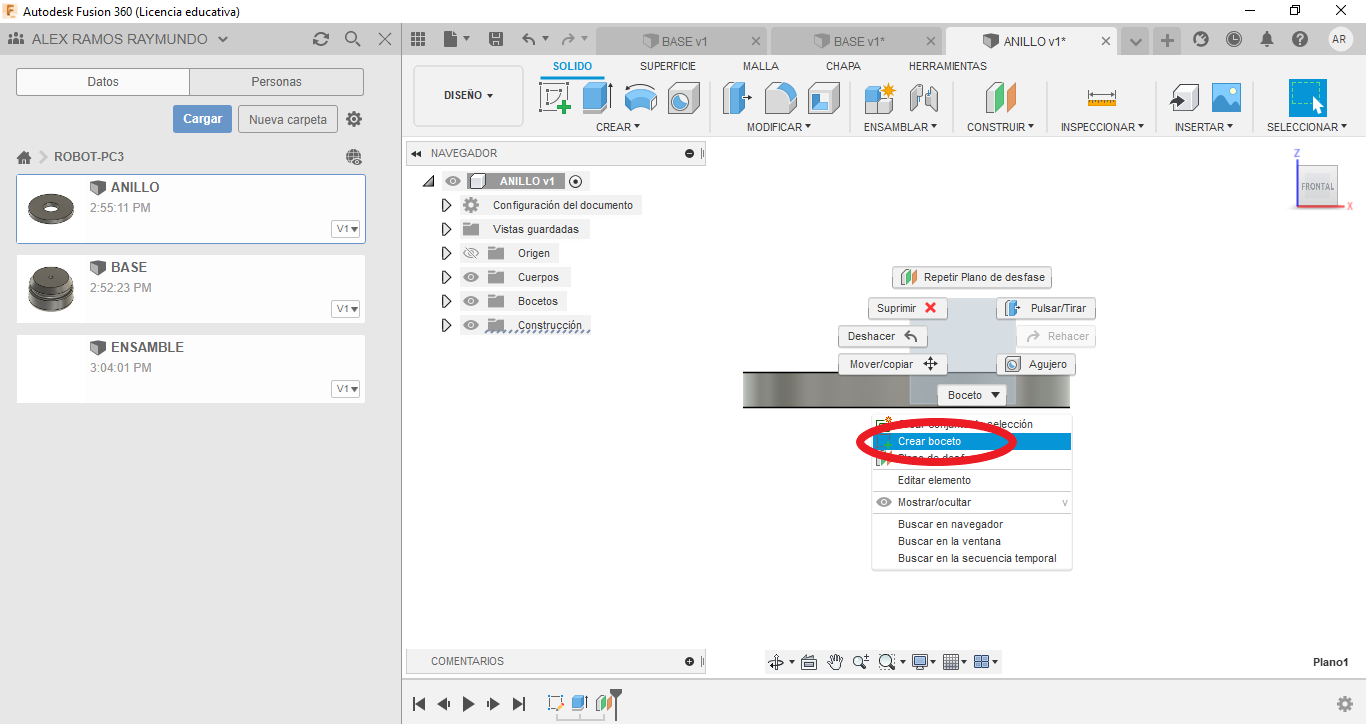Hide the Cuerpos folder
This screenshot has width=1366, height=724.
click(x=472, y=277)
